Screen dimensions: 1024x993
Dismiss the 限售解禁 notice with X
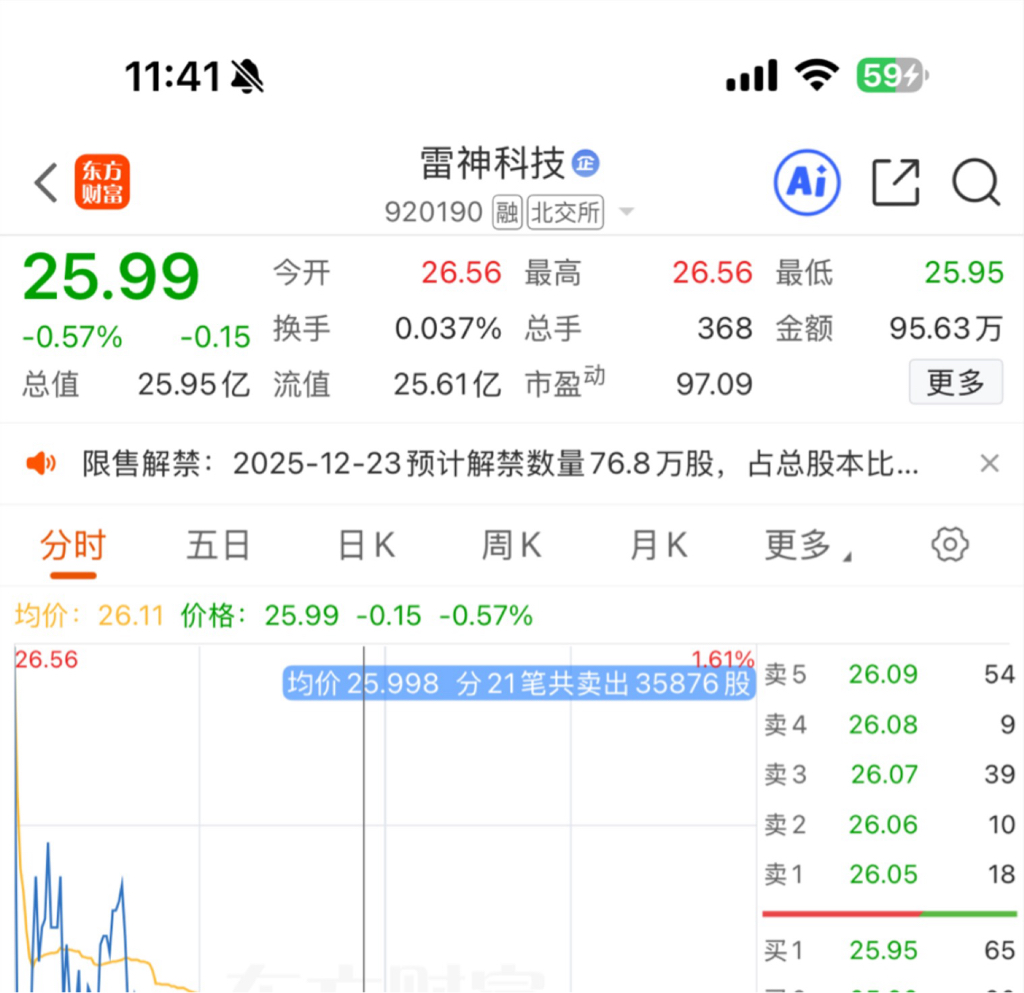coord(989,464)
